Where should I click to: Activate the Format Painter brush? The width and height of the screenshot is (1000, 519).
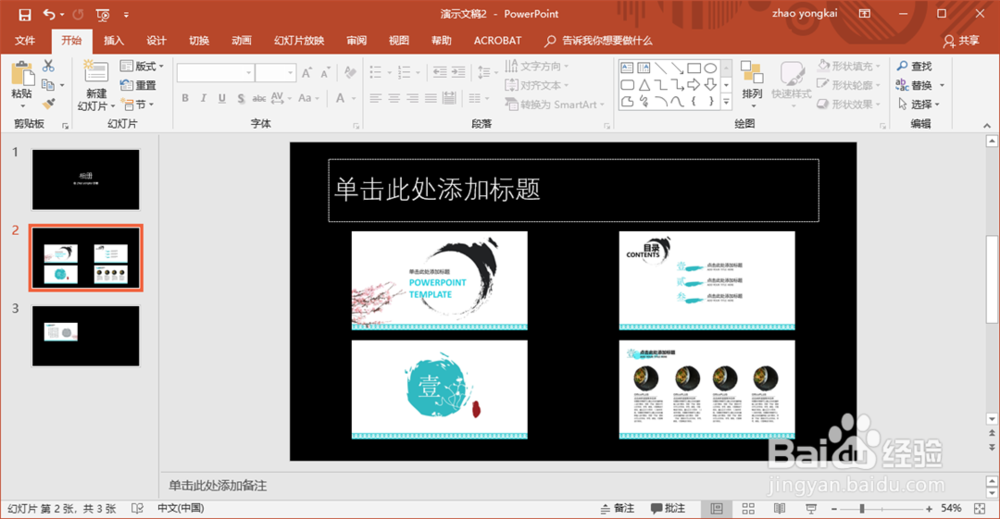tap(48, 104)
